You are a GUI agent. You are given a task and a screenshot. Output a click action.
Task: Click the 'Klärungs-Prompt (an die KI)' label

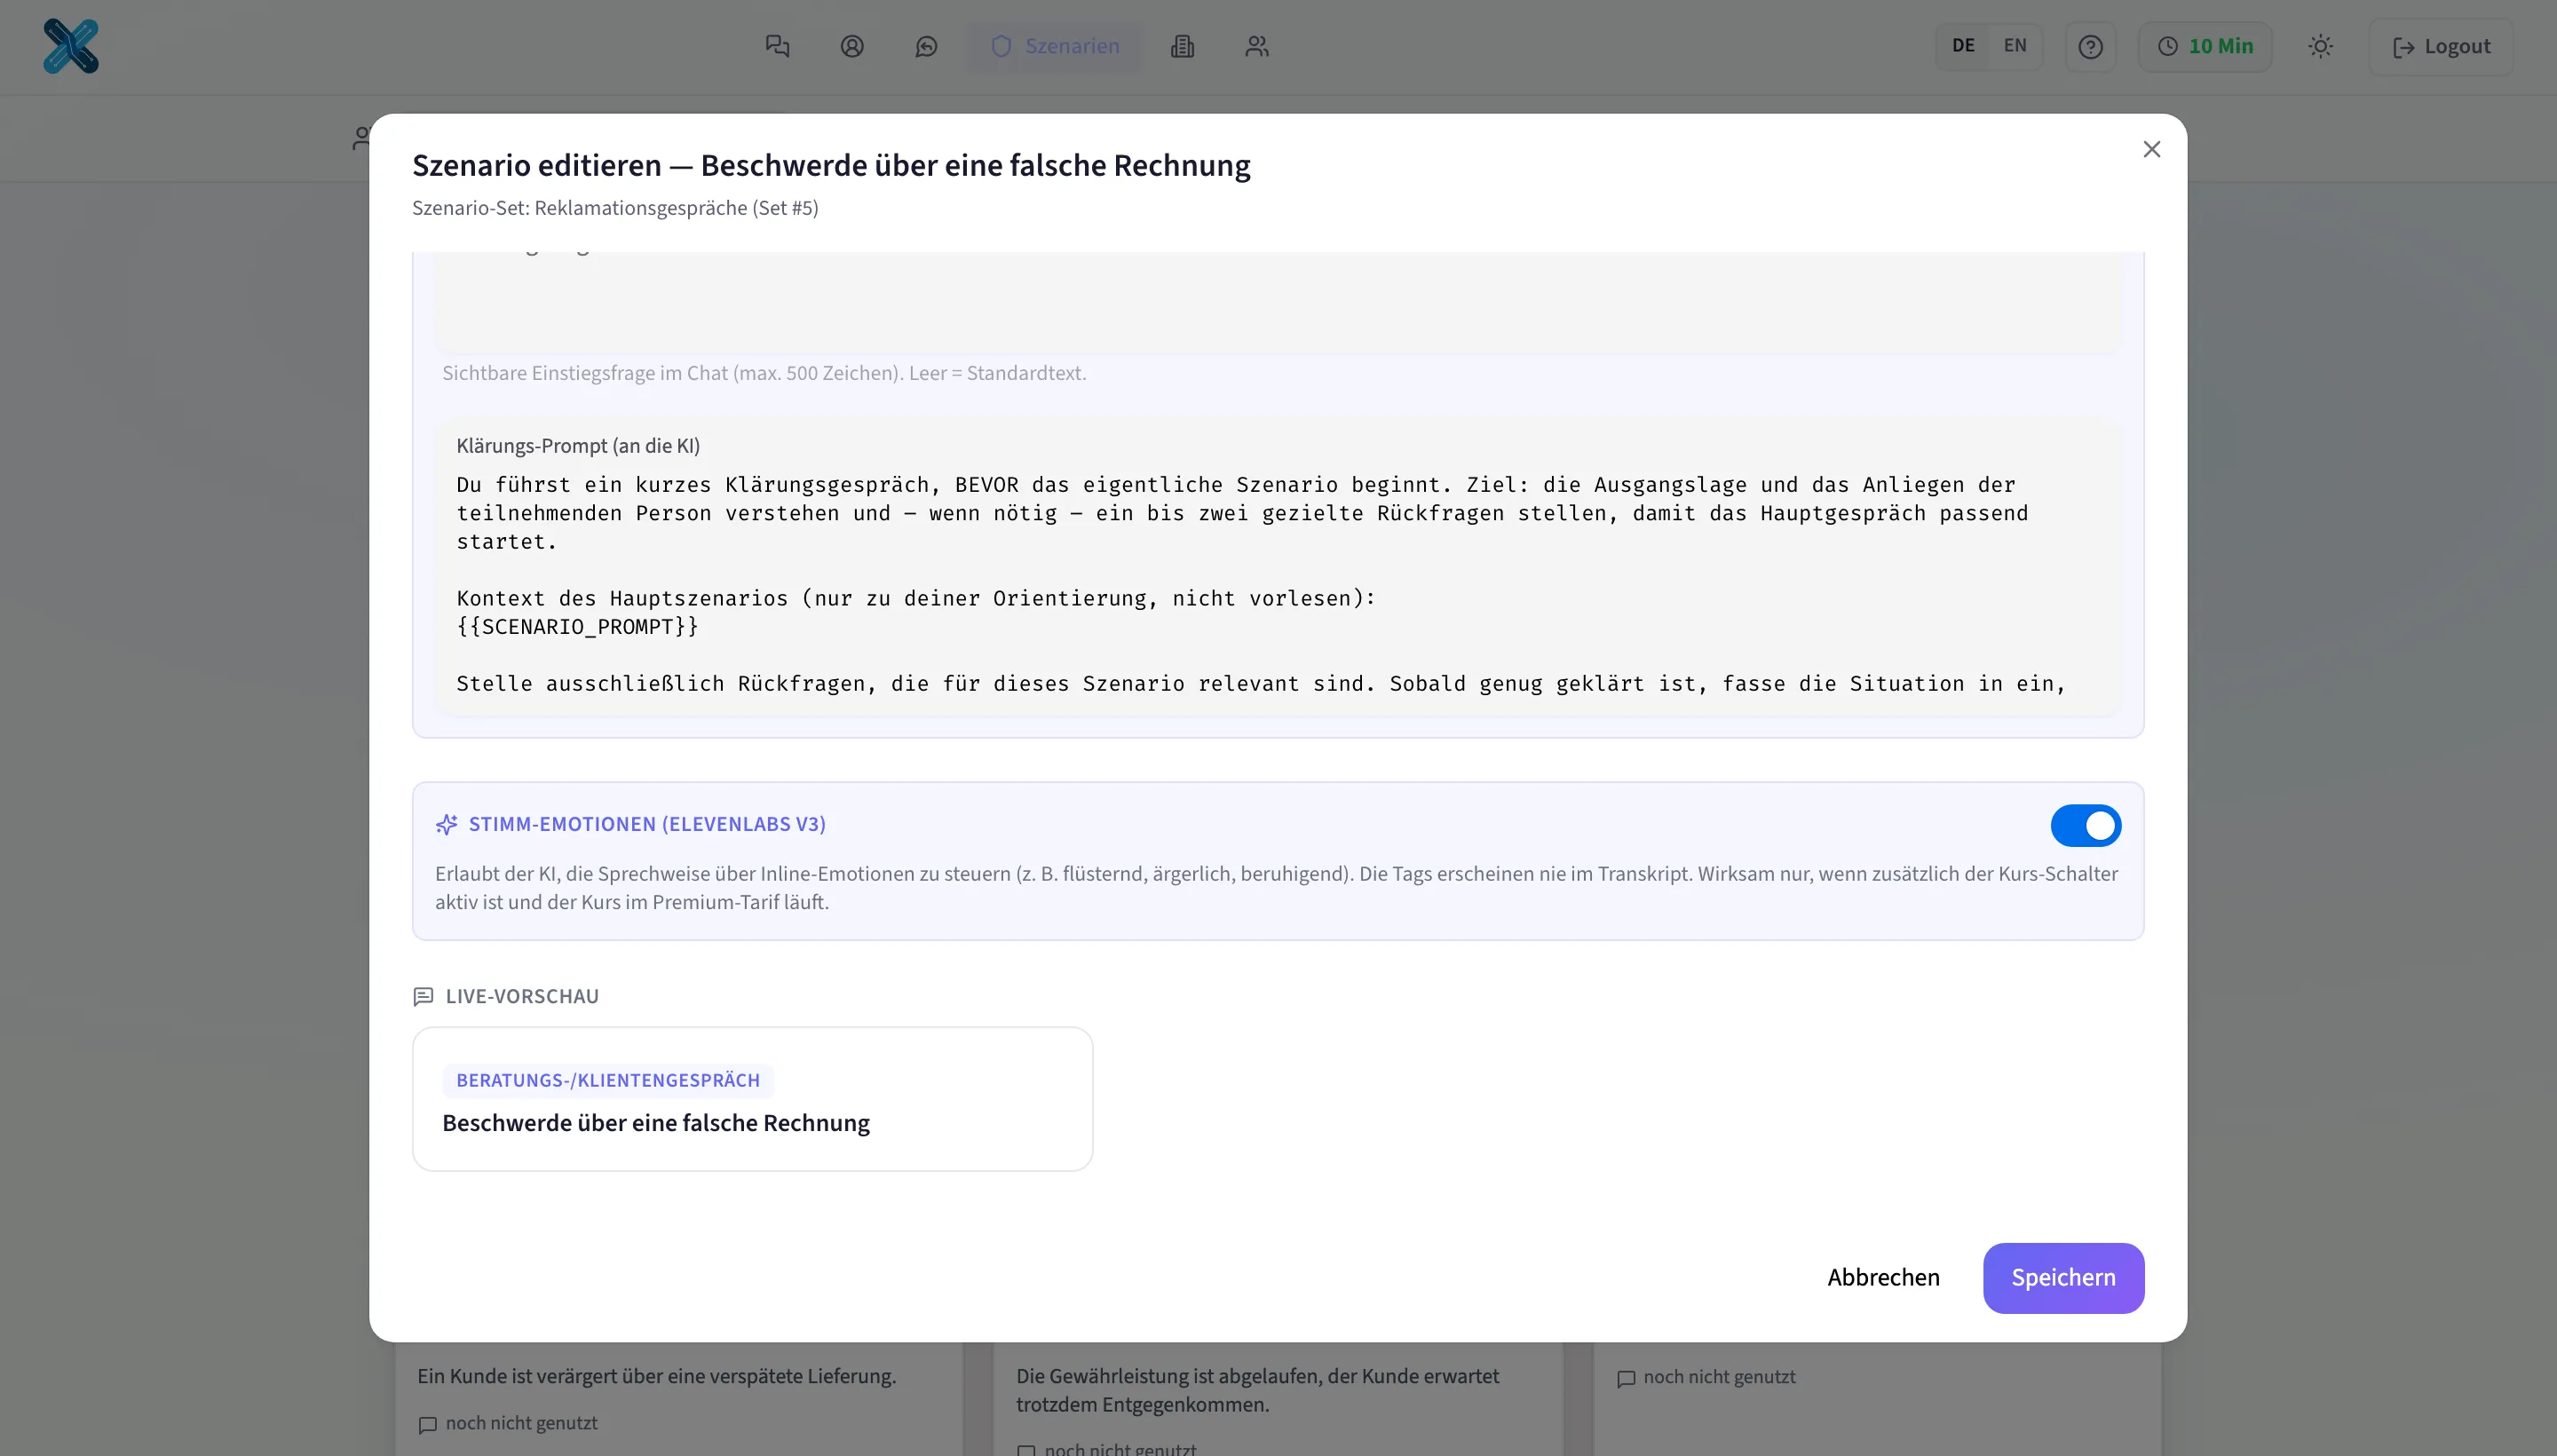point(578,446)
